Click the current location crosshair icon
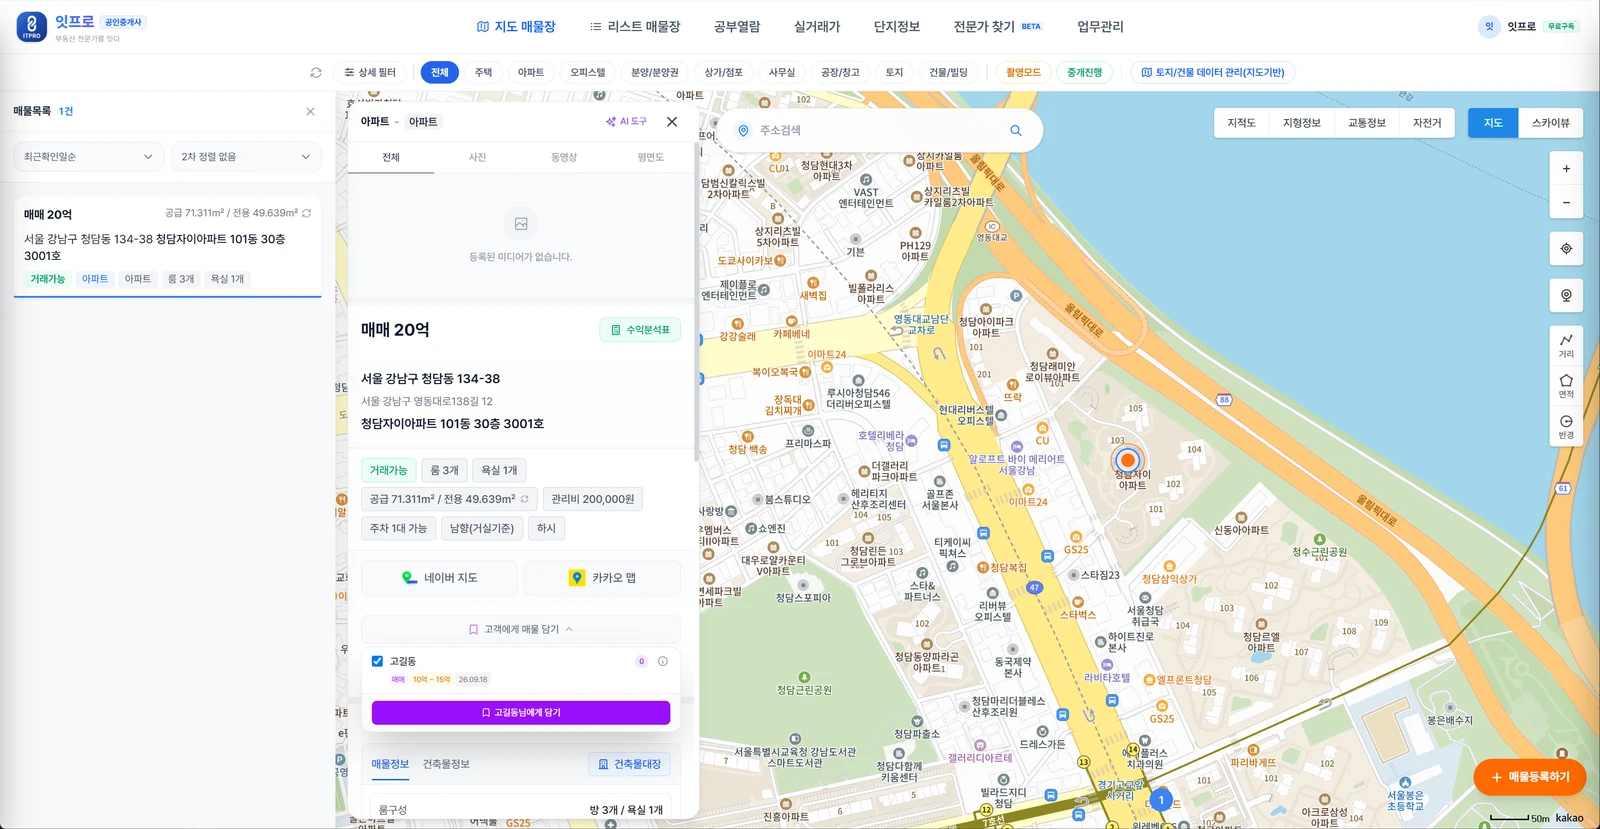Screen dimensions: 1600x829 coord(1566,248)
